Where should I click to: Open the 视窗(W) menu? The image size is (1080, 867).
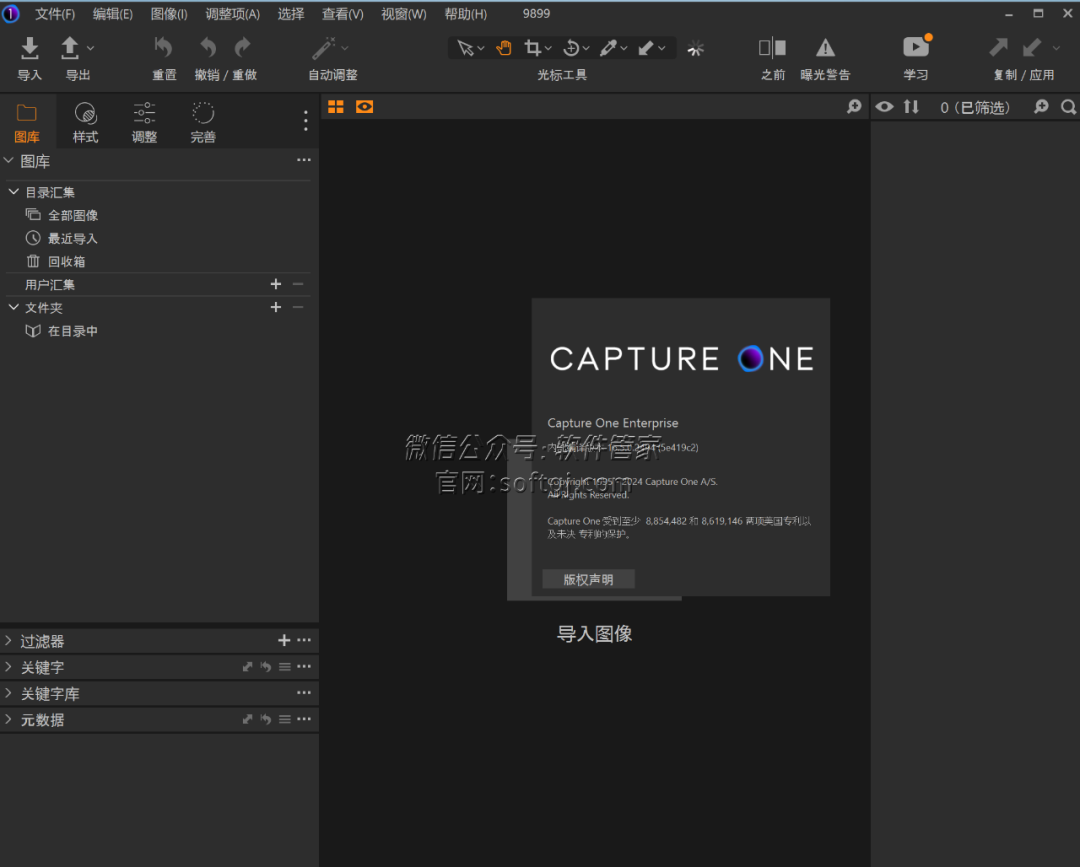click(404, 14)
